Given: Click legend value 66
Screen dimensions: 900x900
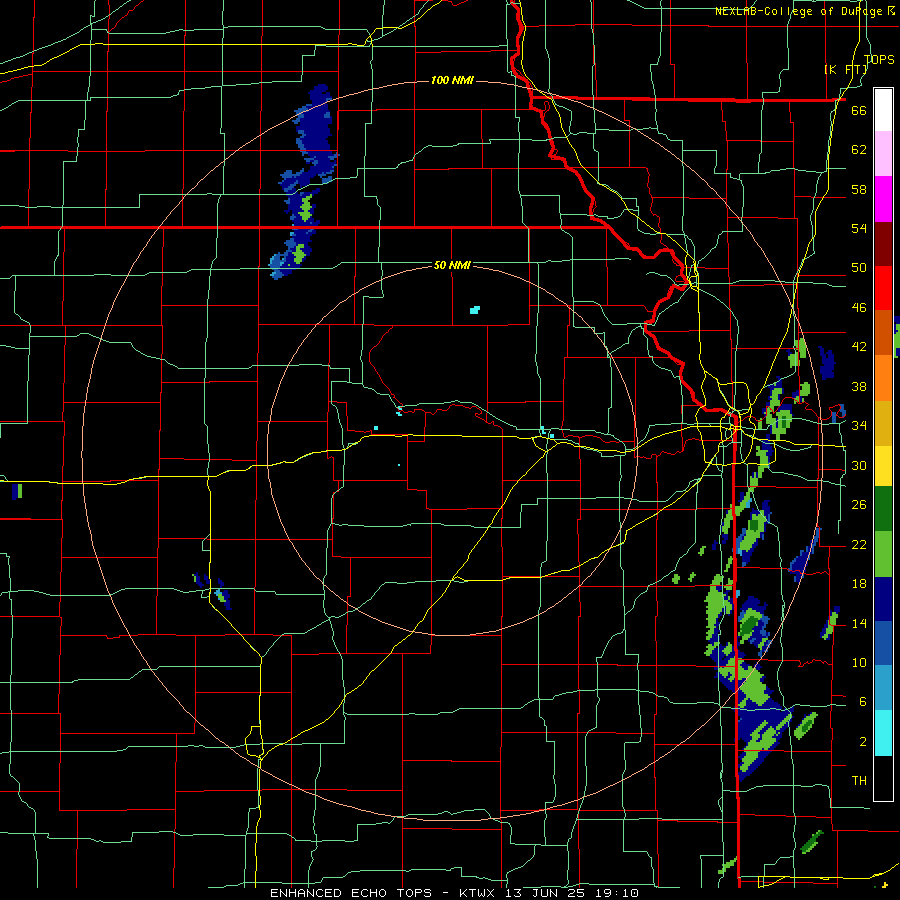Looking at the screenshot, I should pyautogui.click(x=859, y=111).
